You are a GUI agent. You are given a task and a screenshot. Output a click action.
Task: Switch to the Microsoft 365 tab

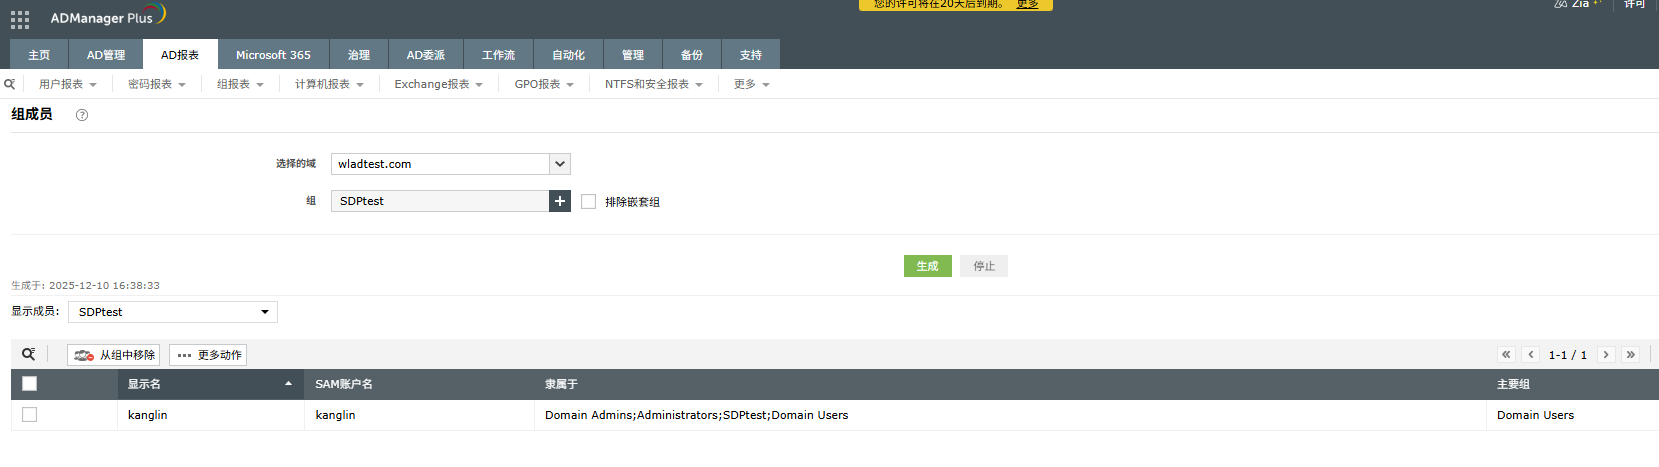click(x=273, y=55)
